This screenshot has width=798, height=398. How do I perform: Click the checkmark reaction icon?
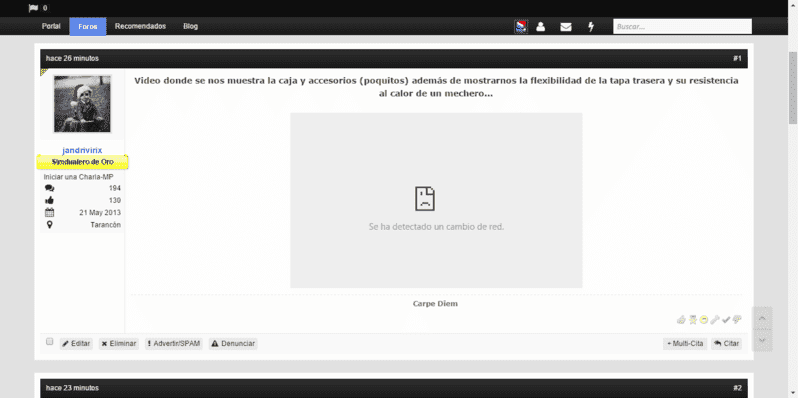(726, 320)
